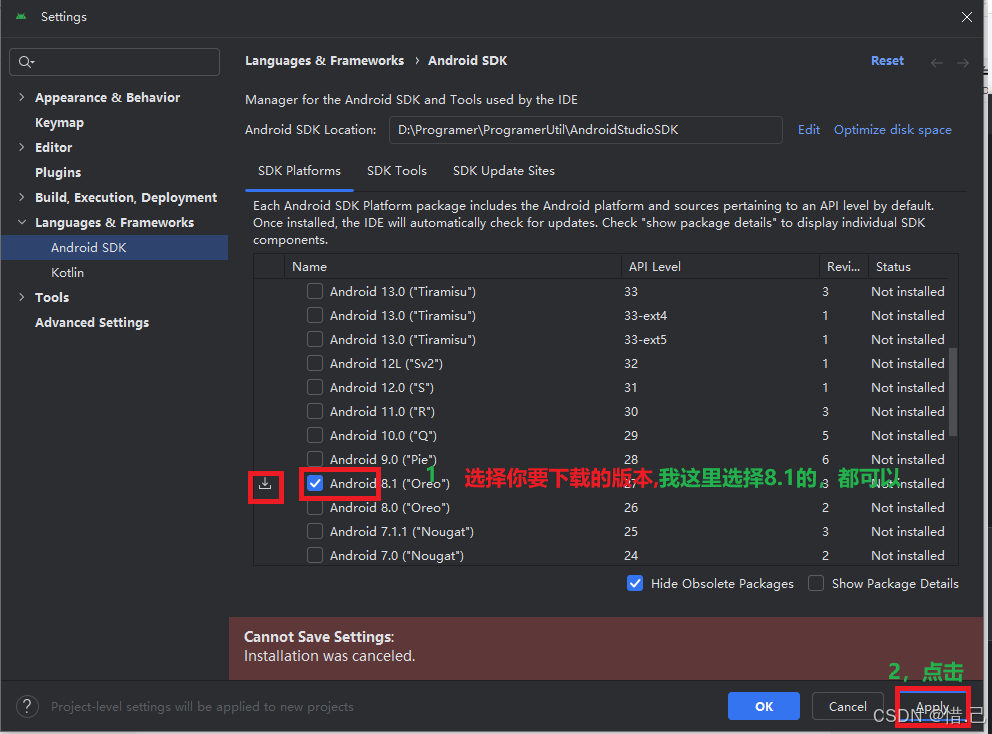The image size is (992, 734).
Task: Click Optimize disk space link
Action: 893,130
